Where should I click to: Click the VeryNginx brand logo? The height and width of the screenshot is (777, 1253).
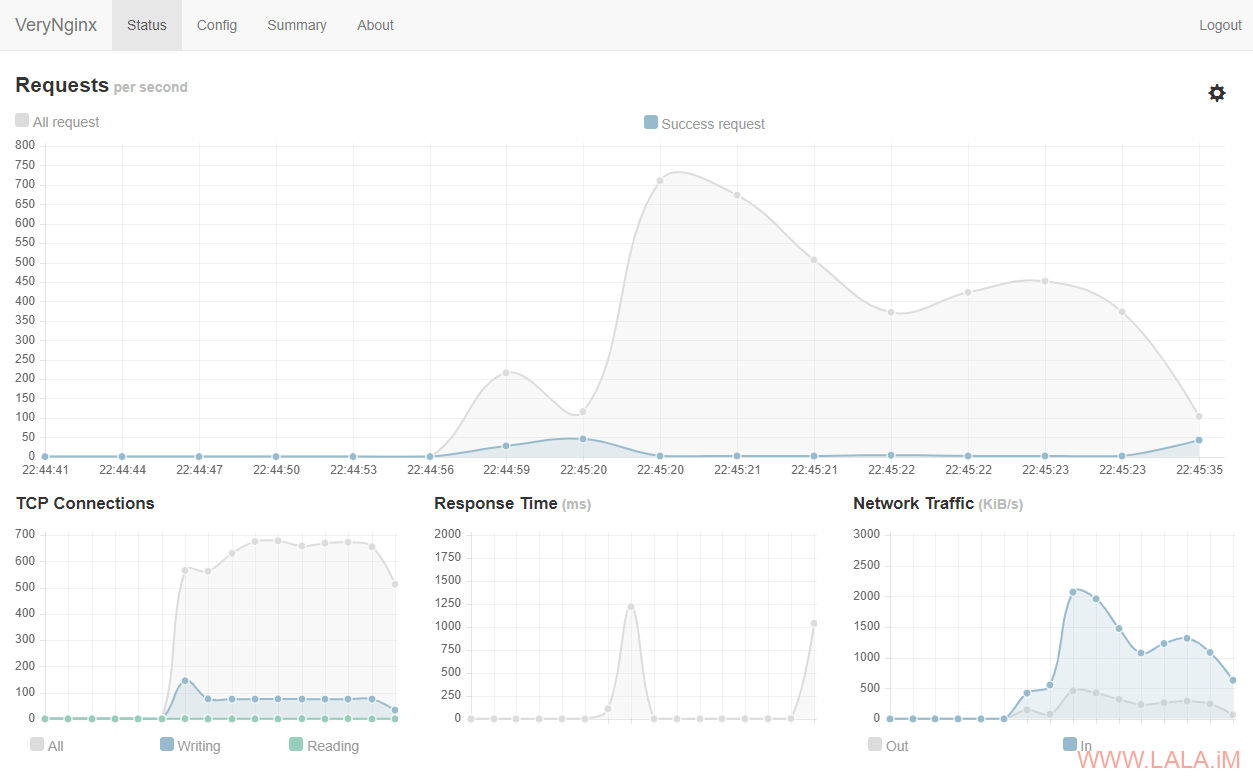pos(56,25)
